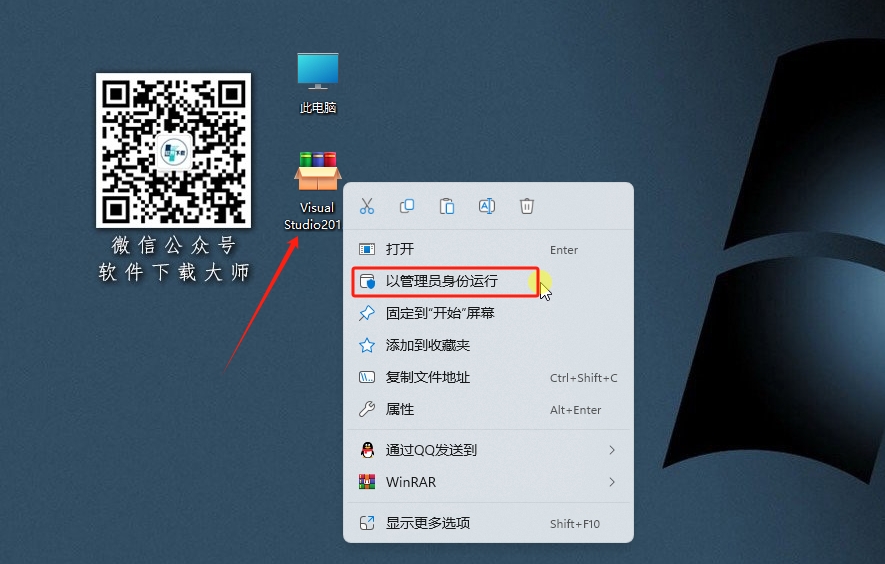Choose 打开 from the context menu
Image resolution: width=885 pixels, height=564 pixels.
488,249
